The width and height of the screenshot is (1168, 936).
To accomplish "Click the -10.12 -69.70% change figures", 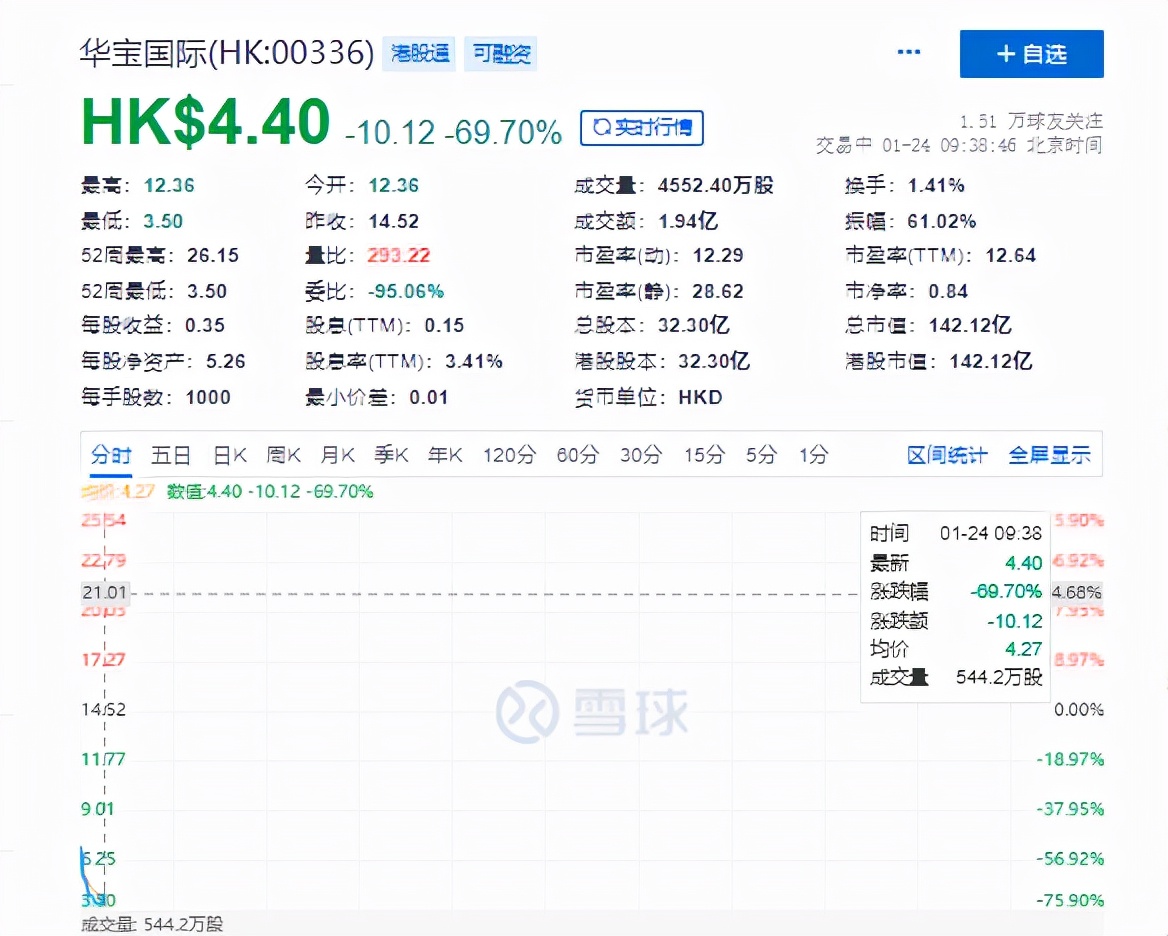I will pyautogui.click(x=453, y=133).
